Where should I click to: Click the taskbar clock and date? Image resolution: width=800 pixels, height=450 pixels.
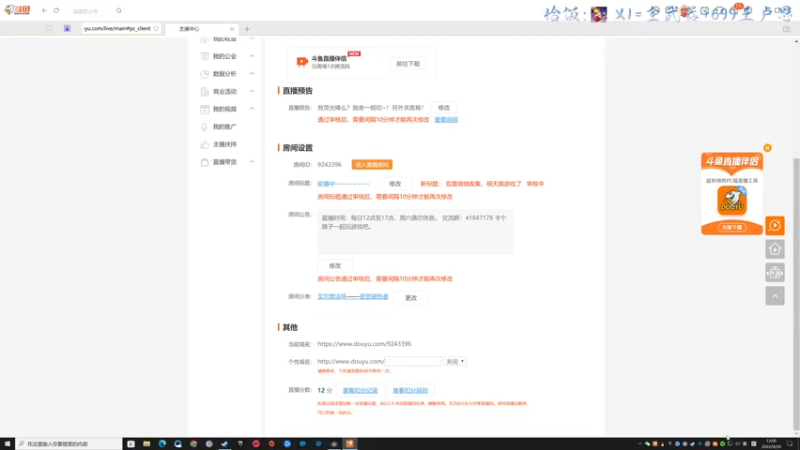[771, 444]
